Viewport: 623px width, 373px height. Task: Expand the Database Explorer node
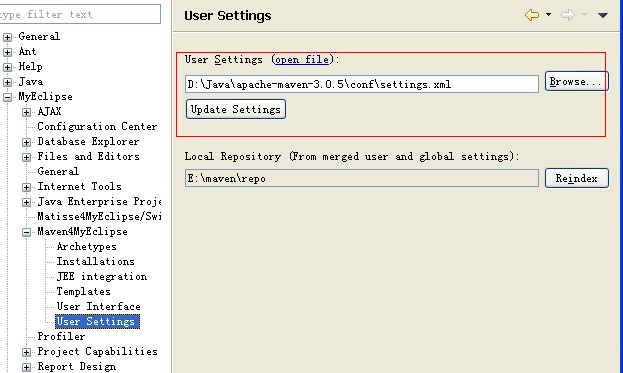point(26,142)
